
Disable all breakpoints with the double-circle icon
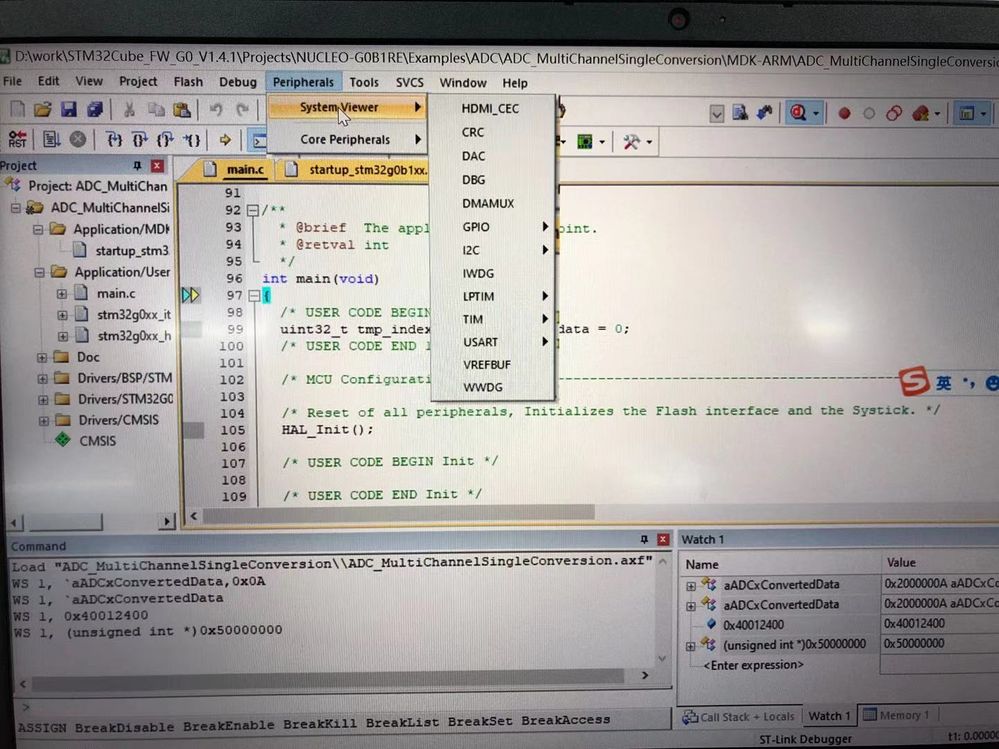tap(893, 114)
